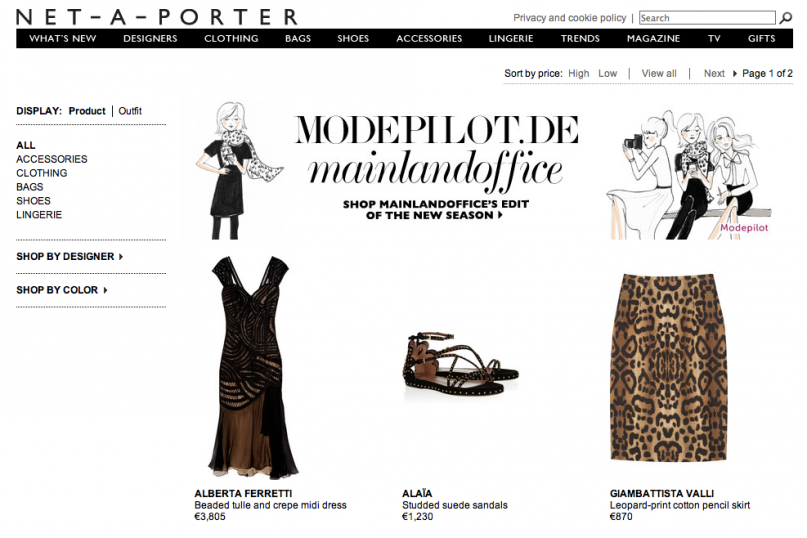Open the leopard-print pencil skirt image
807x538 pixels.
click(668, 367)
